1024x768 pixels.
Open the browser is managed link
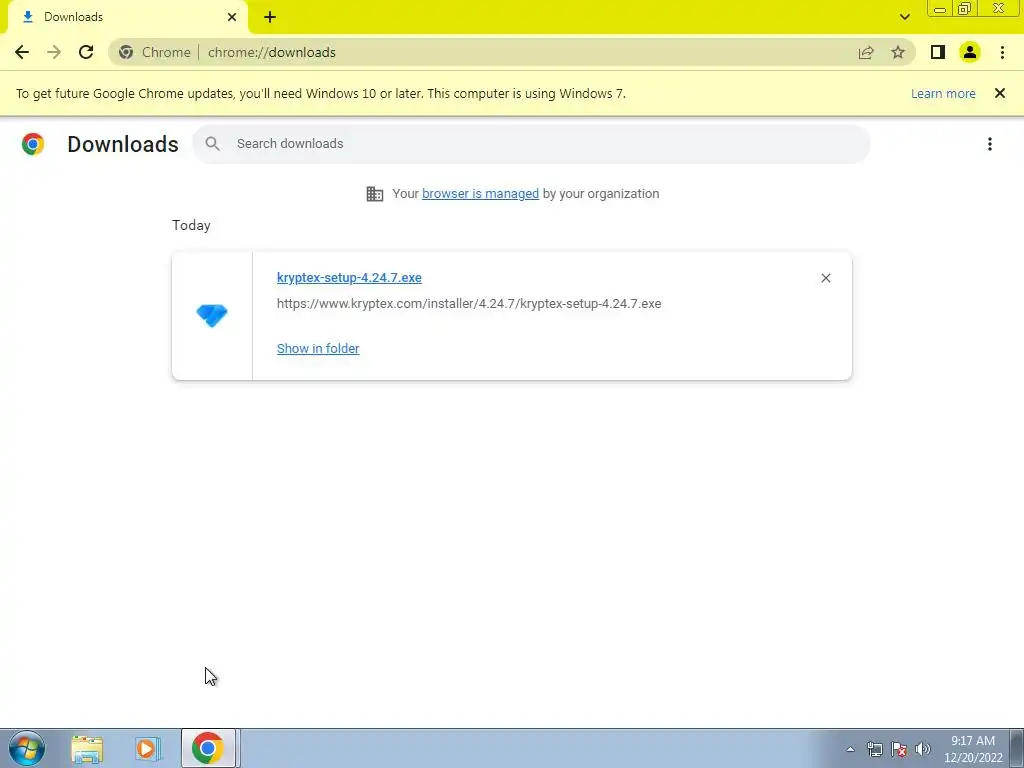point(480,194)
